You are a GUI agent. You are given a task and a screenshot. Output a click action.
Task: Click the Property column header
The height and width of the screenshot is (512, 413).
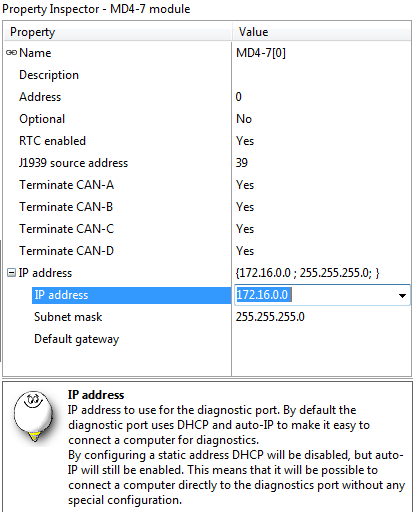[118, 32]
